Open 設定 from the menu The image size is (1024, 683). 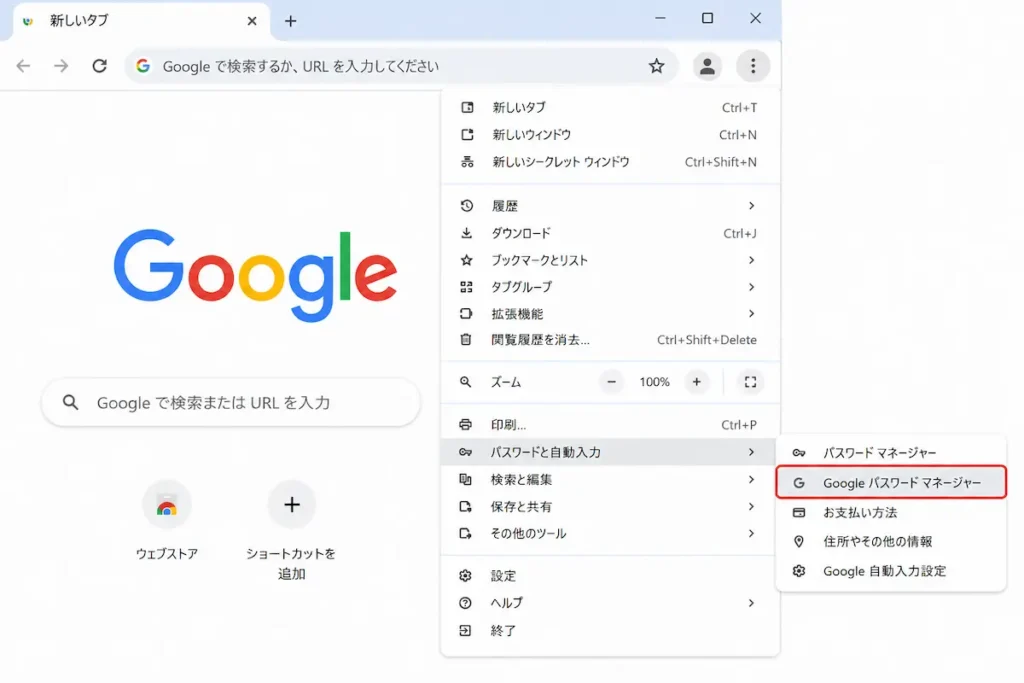tap(610, 576)
